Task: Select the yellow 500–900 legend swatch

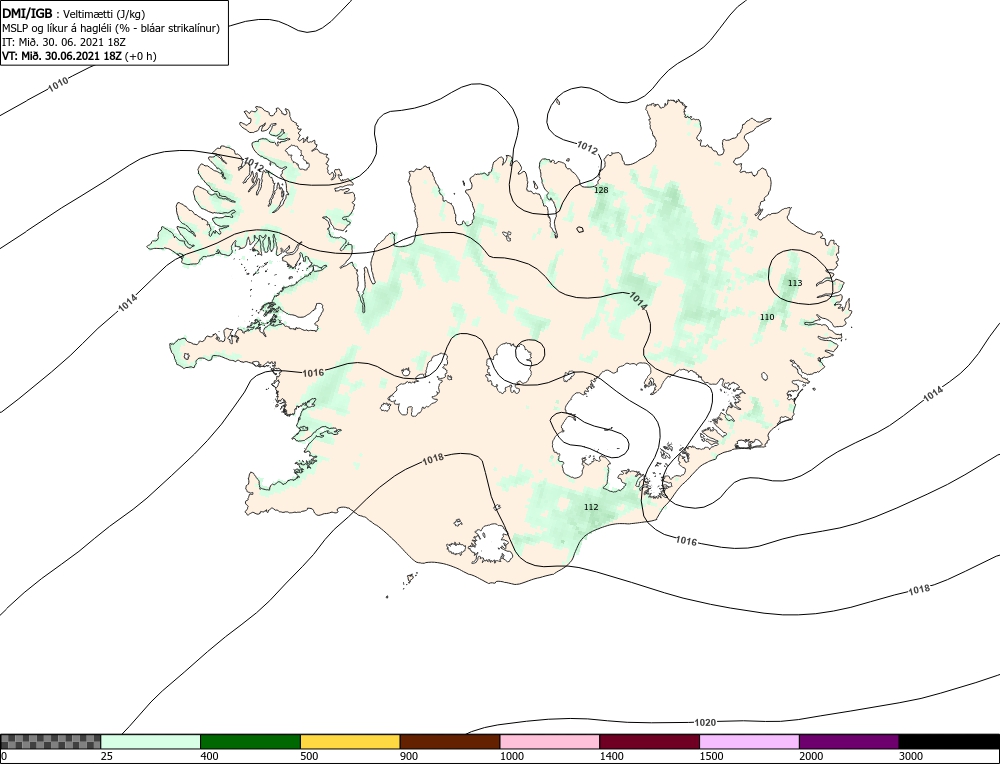Action: tap(350, 741)
